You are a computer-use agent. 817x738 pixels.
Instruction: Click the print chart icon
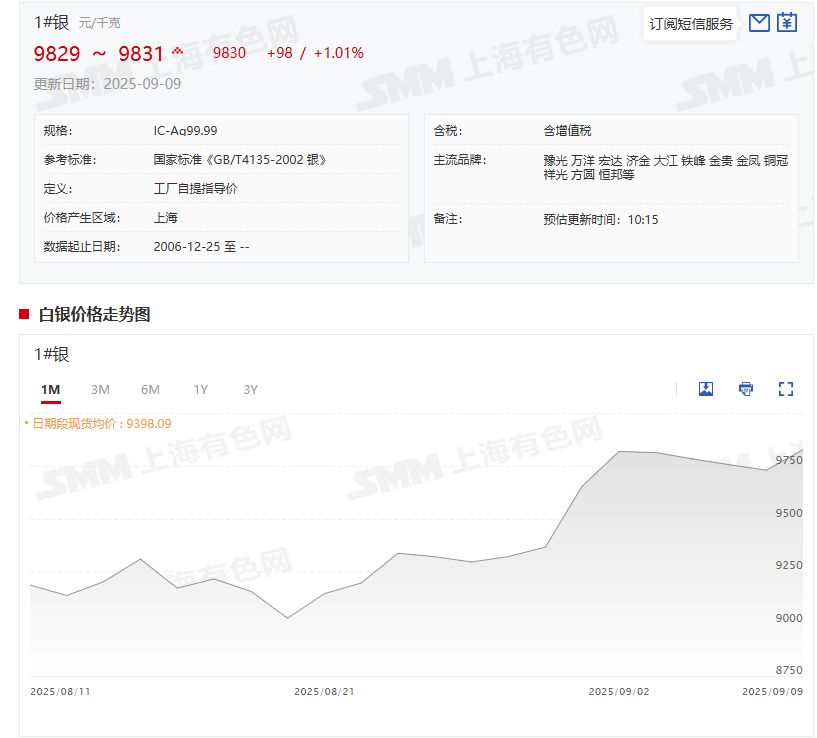pyautogui.click(x=746, y=389)
